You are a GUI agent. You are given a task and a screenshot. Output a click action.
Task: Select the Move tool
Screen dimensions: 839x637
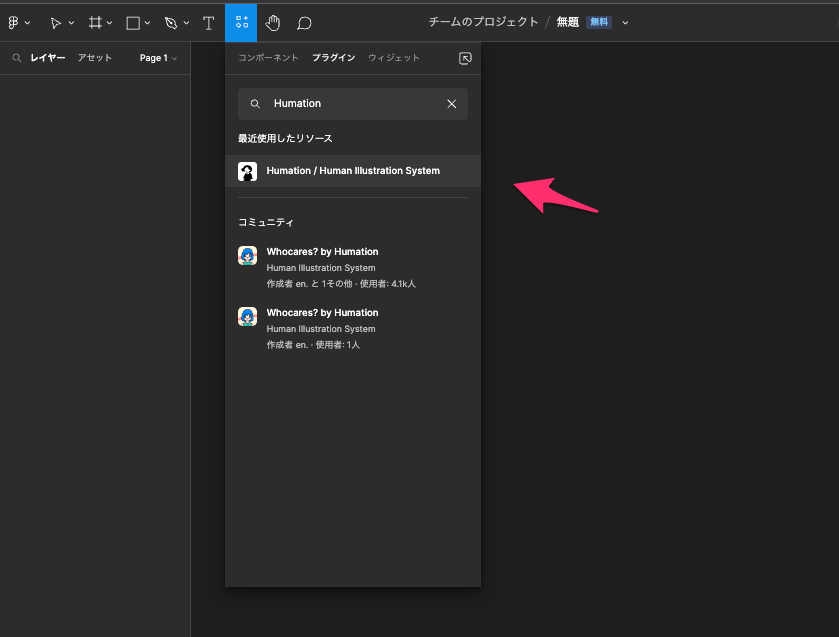click(56, 22)
